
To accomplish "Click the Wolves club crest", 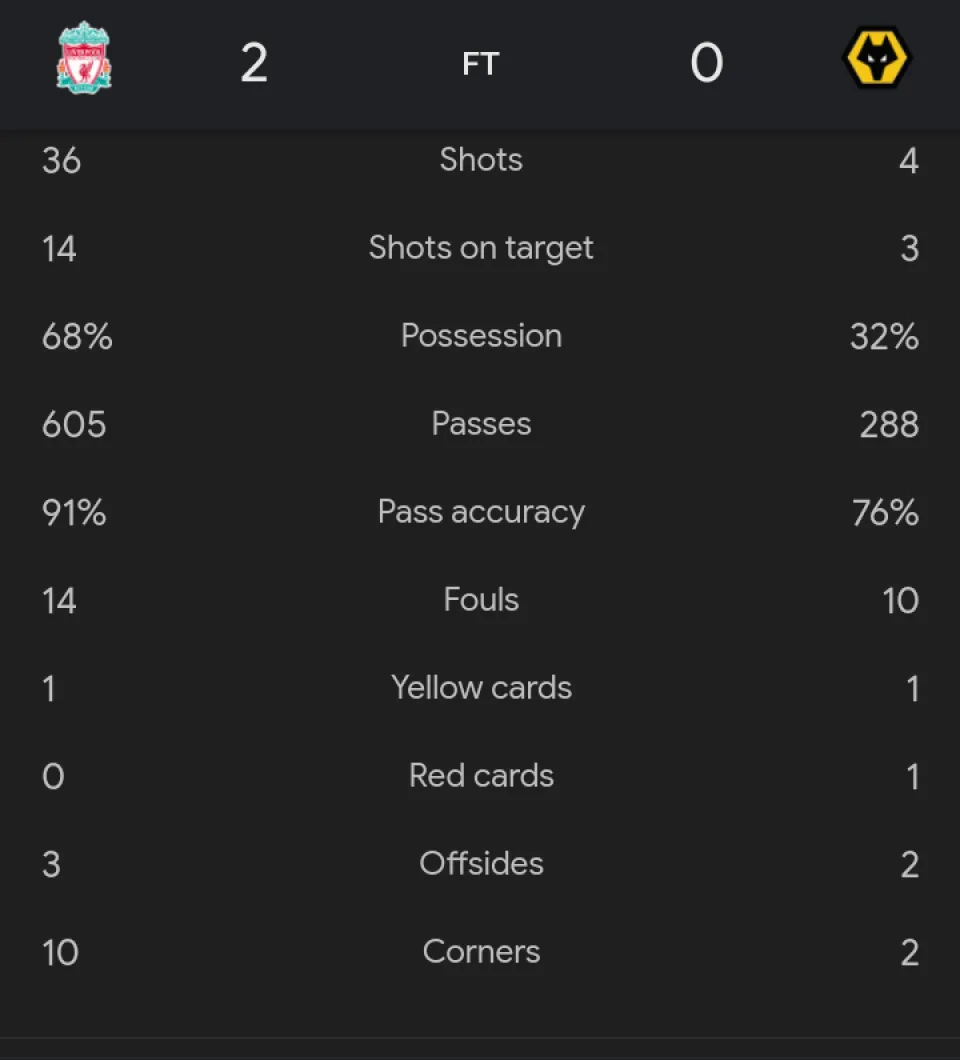I will tap(876, 58).
